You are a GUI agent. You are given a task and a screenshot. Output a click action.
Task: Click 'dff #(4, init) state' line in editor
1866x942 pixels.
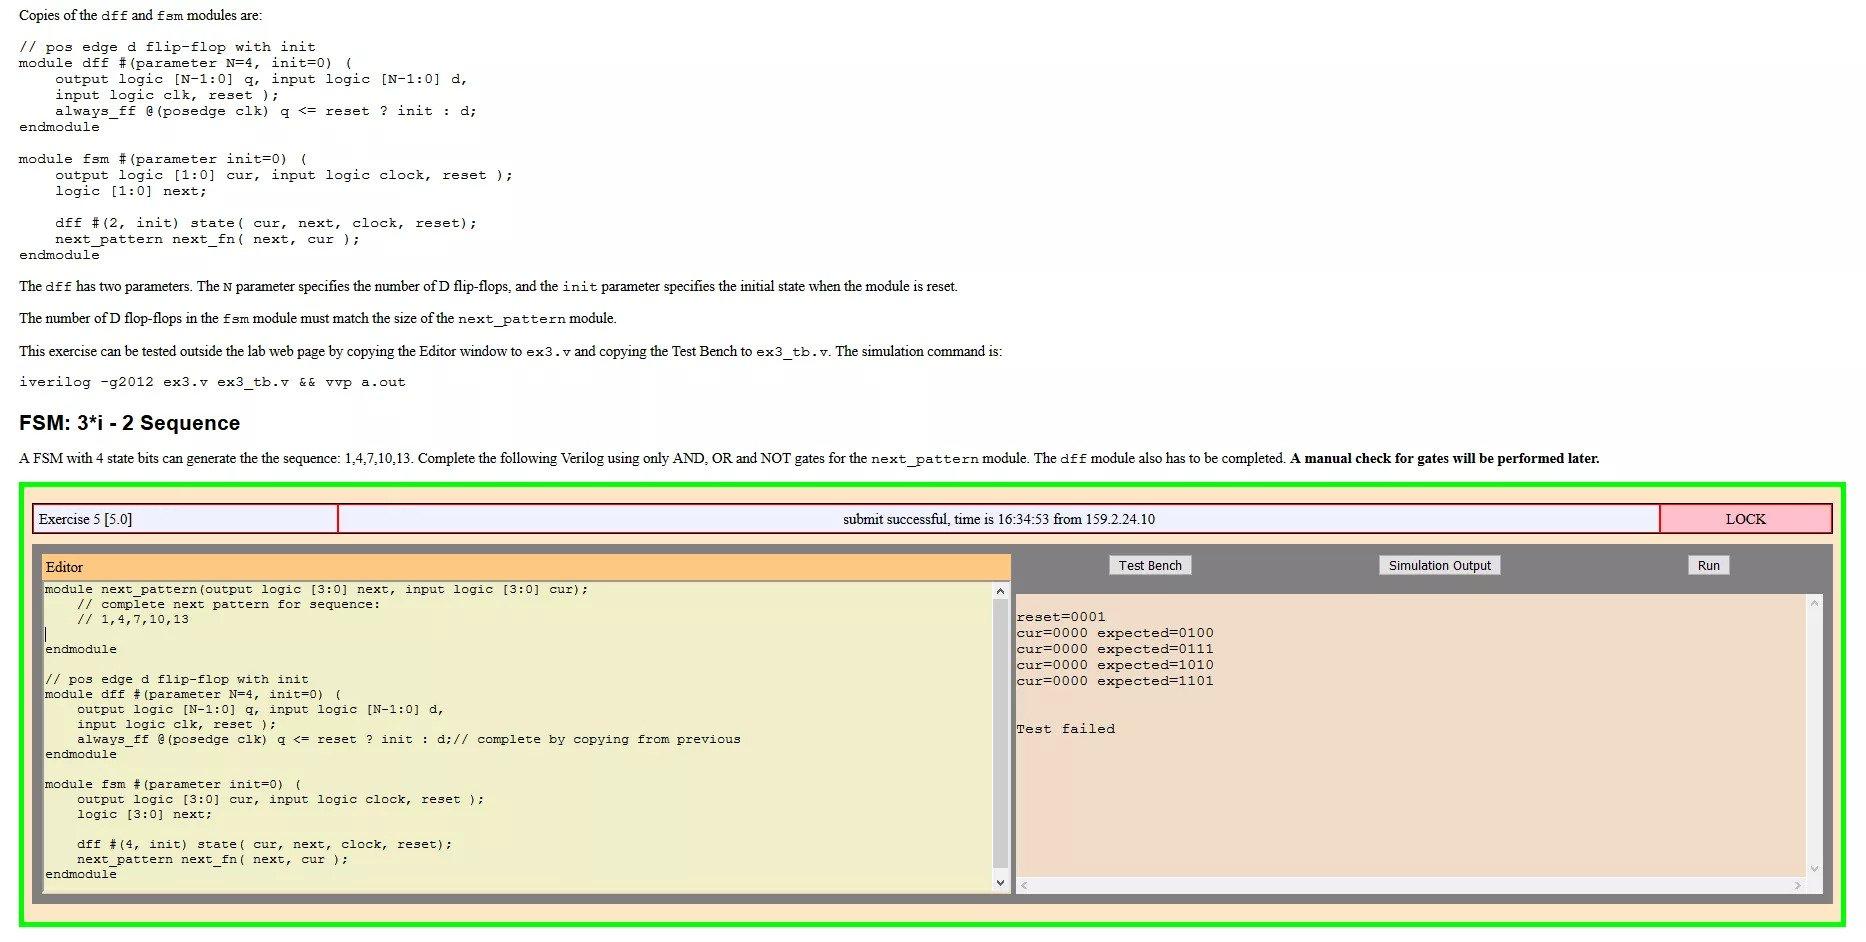point(264,844)
